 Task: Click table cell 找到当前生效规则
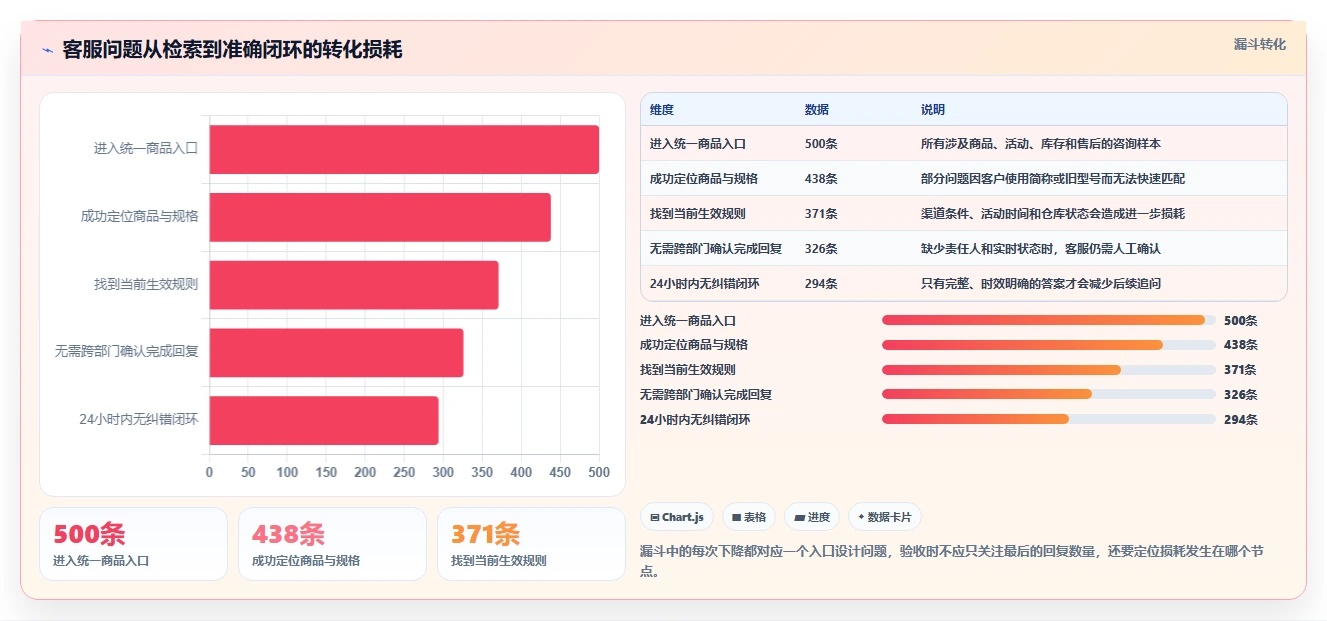point(698,214)
